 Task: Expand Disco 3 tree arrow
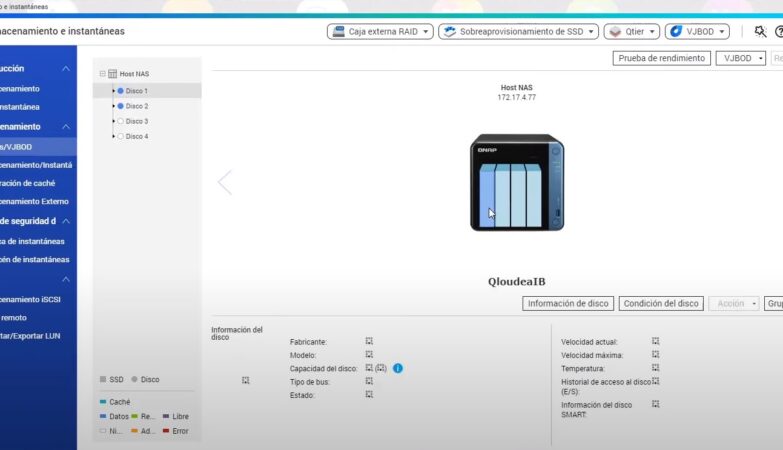(113, 121)
